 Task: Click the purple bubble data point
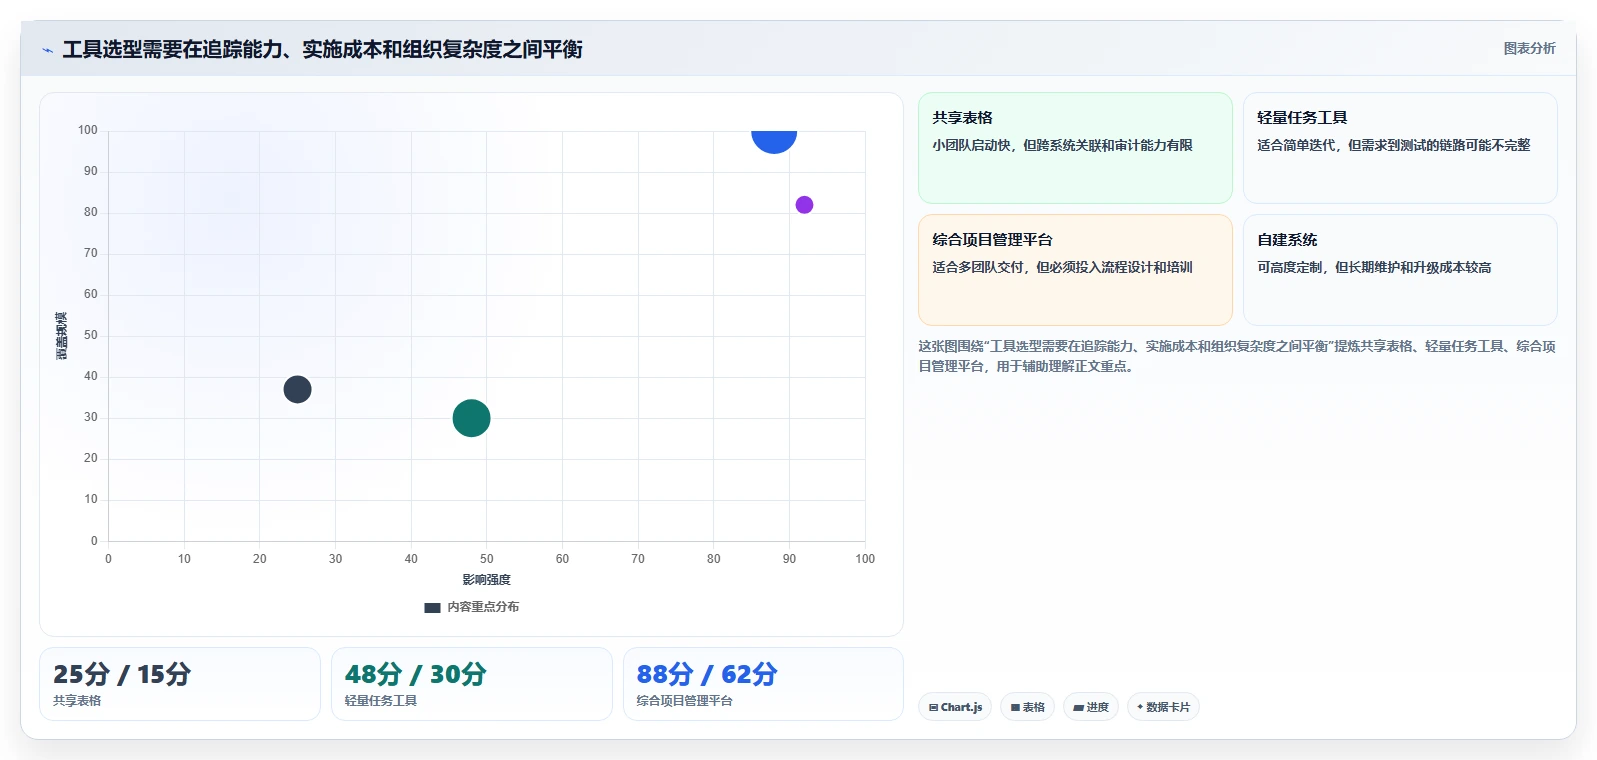tap(804, 205)
